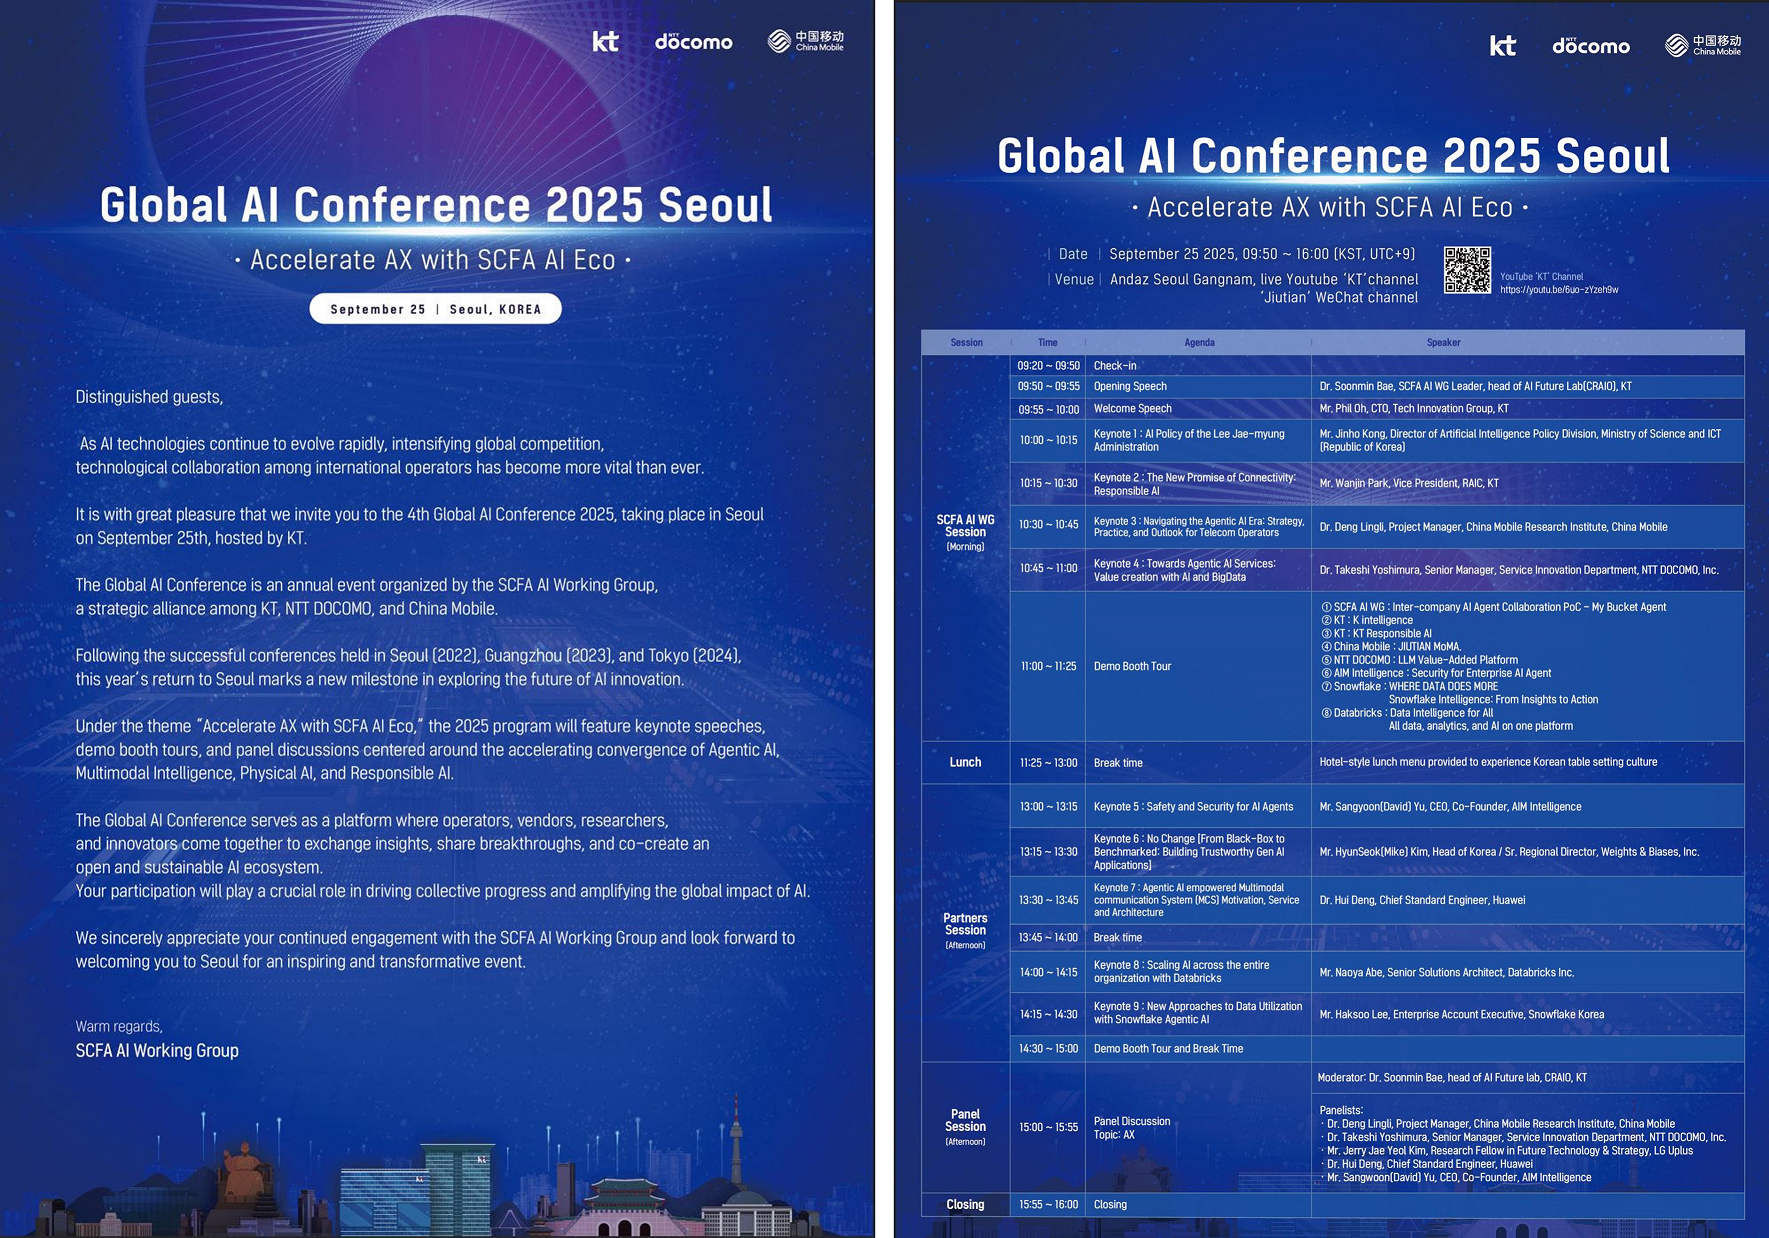Click demo item "China Mobile : JIUTIAN MoMA."
The image size is (1769, 1238).
point(1391,647)
